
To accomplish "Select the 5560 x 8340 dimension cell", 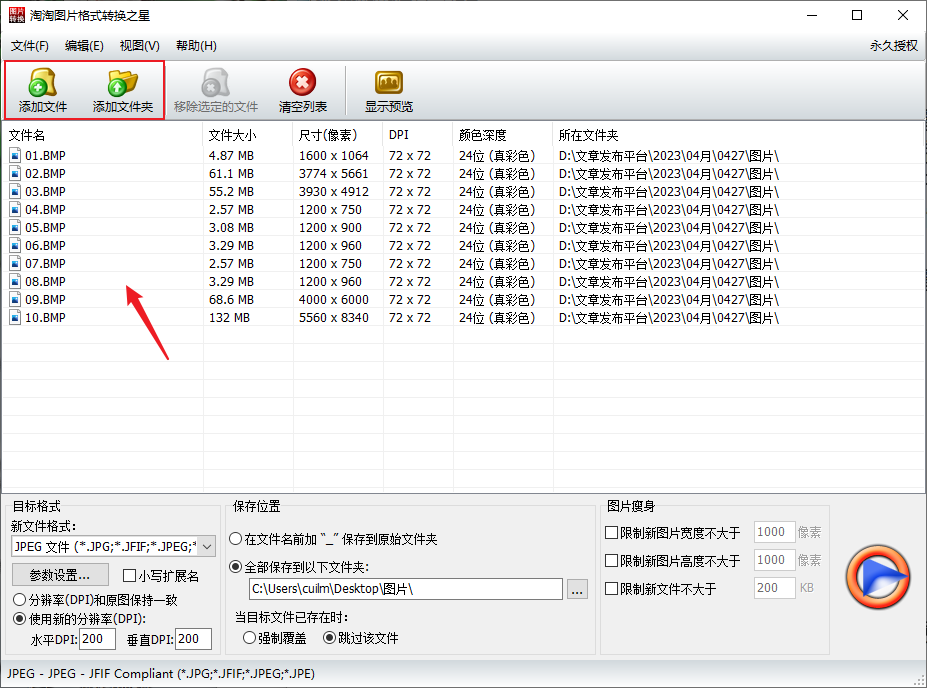I will click(333, 318).
